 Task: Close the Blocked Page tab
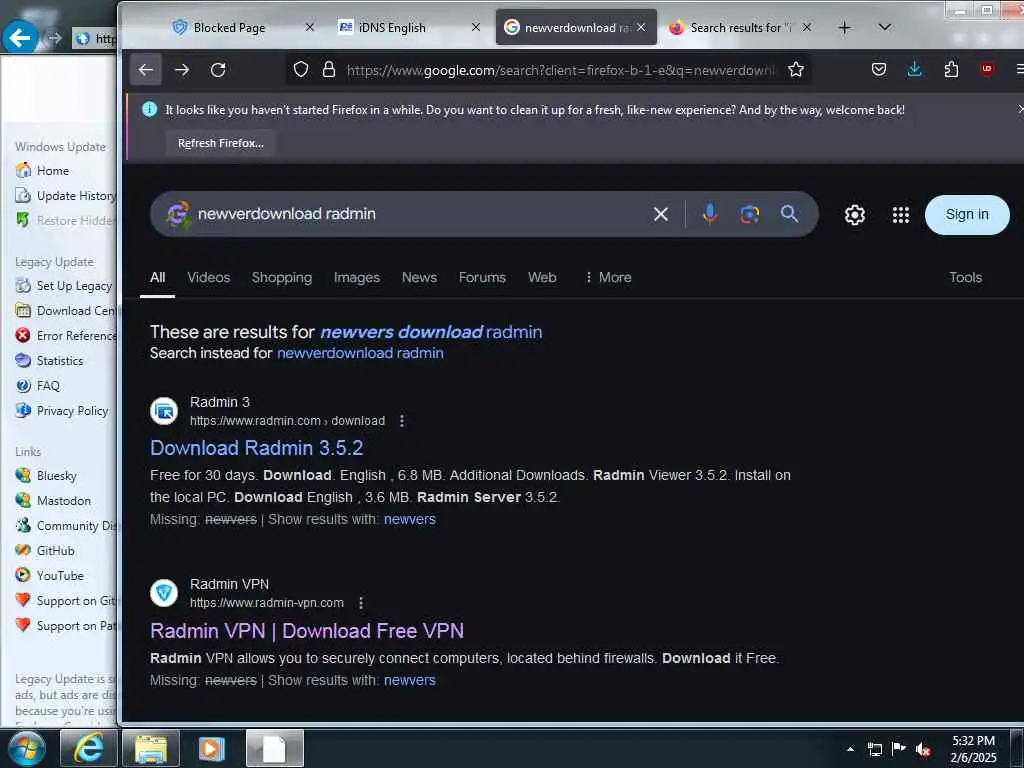tap(310, 27)
